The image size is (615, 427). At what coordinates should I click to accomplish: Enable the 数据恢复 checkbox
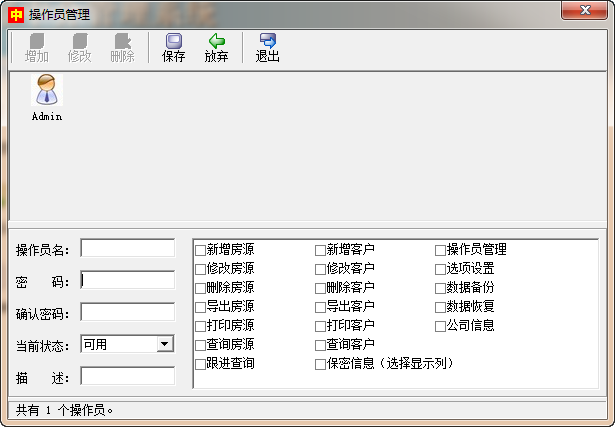coord(440,307)
